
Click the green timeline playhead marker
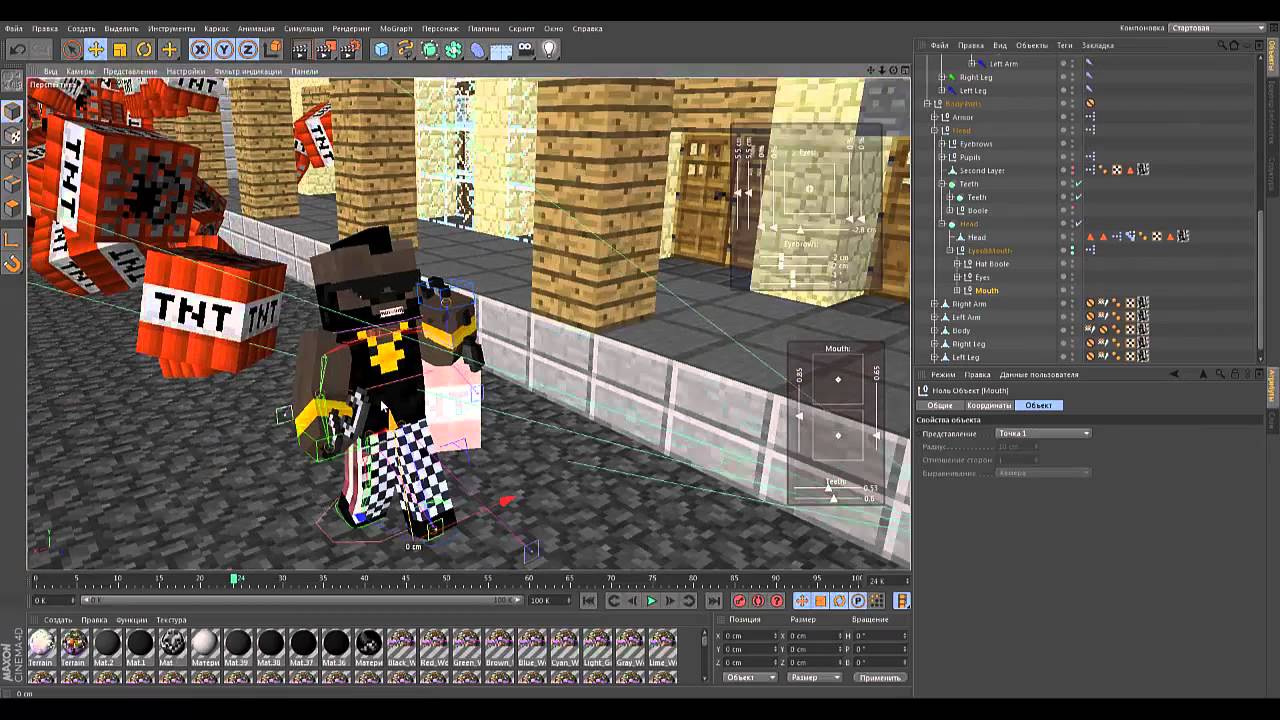[234, 579]
